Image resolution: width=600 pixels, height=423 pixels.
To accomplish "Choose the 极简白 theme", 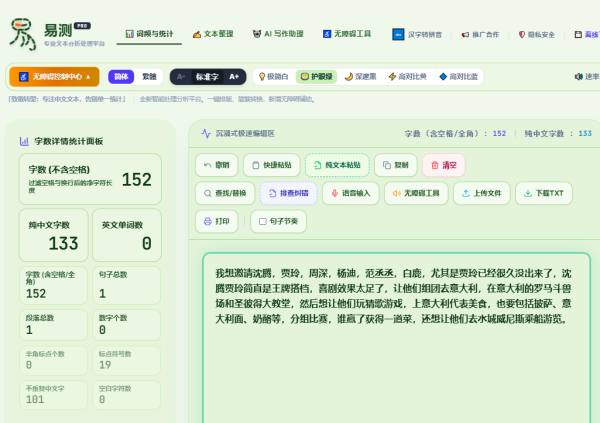I will click(x=273, y=77).
